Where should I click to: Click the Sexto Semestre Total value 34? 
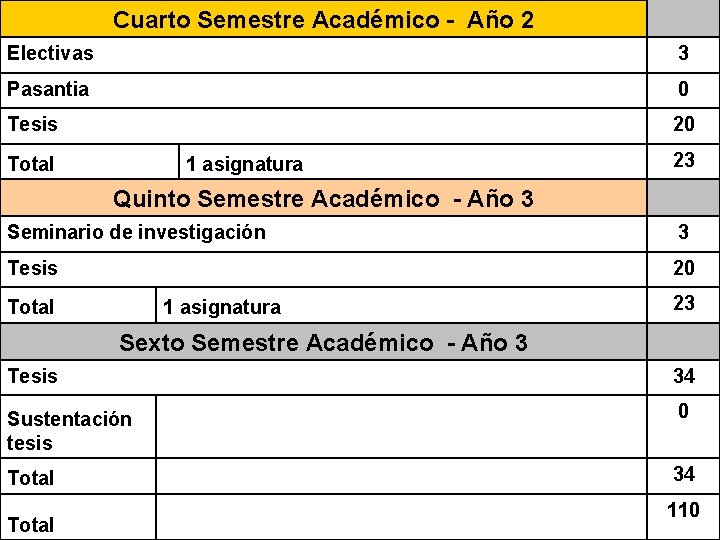coord(683,474)
